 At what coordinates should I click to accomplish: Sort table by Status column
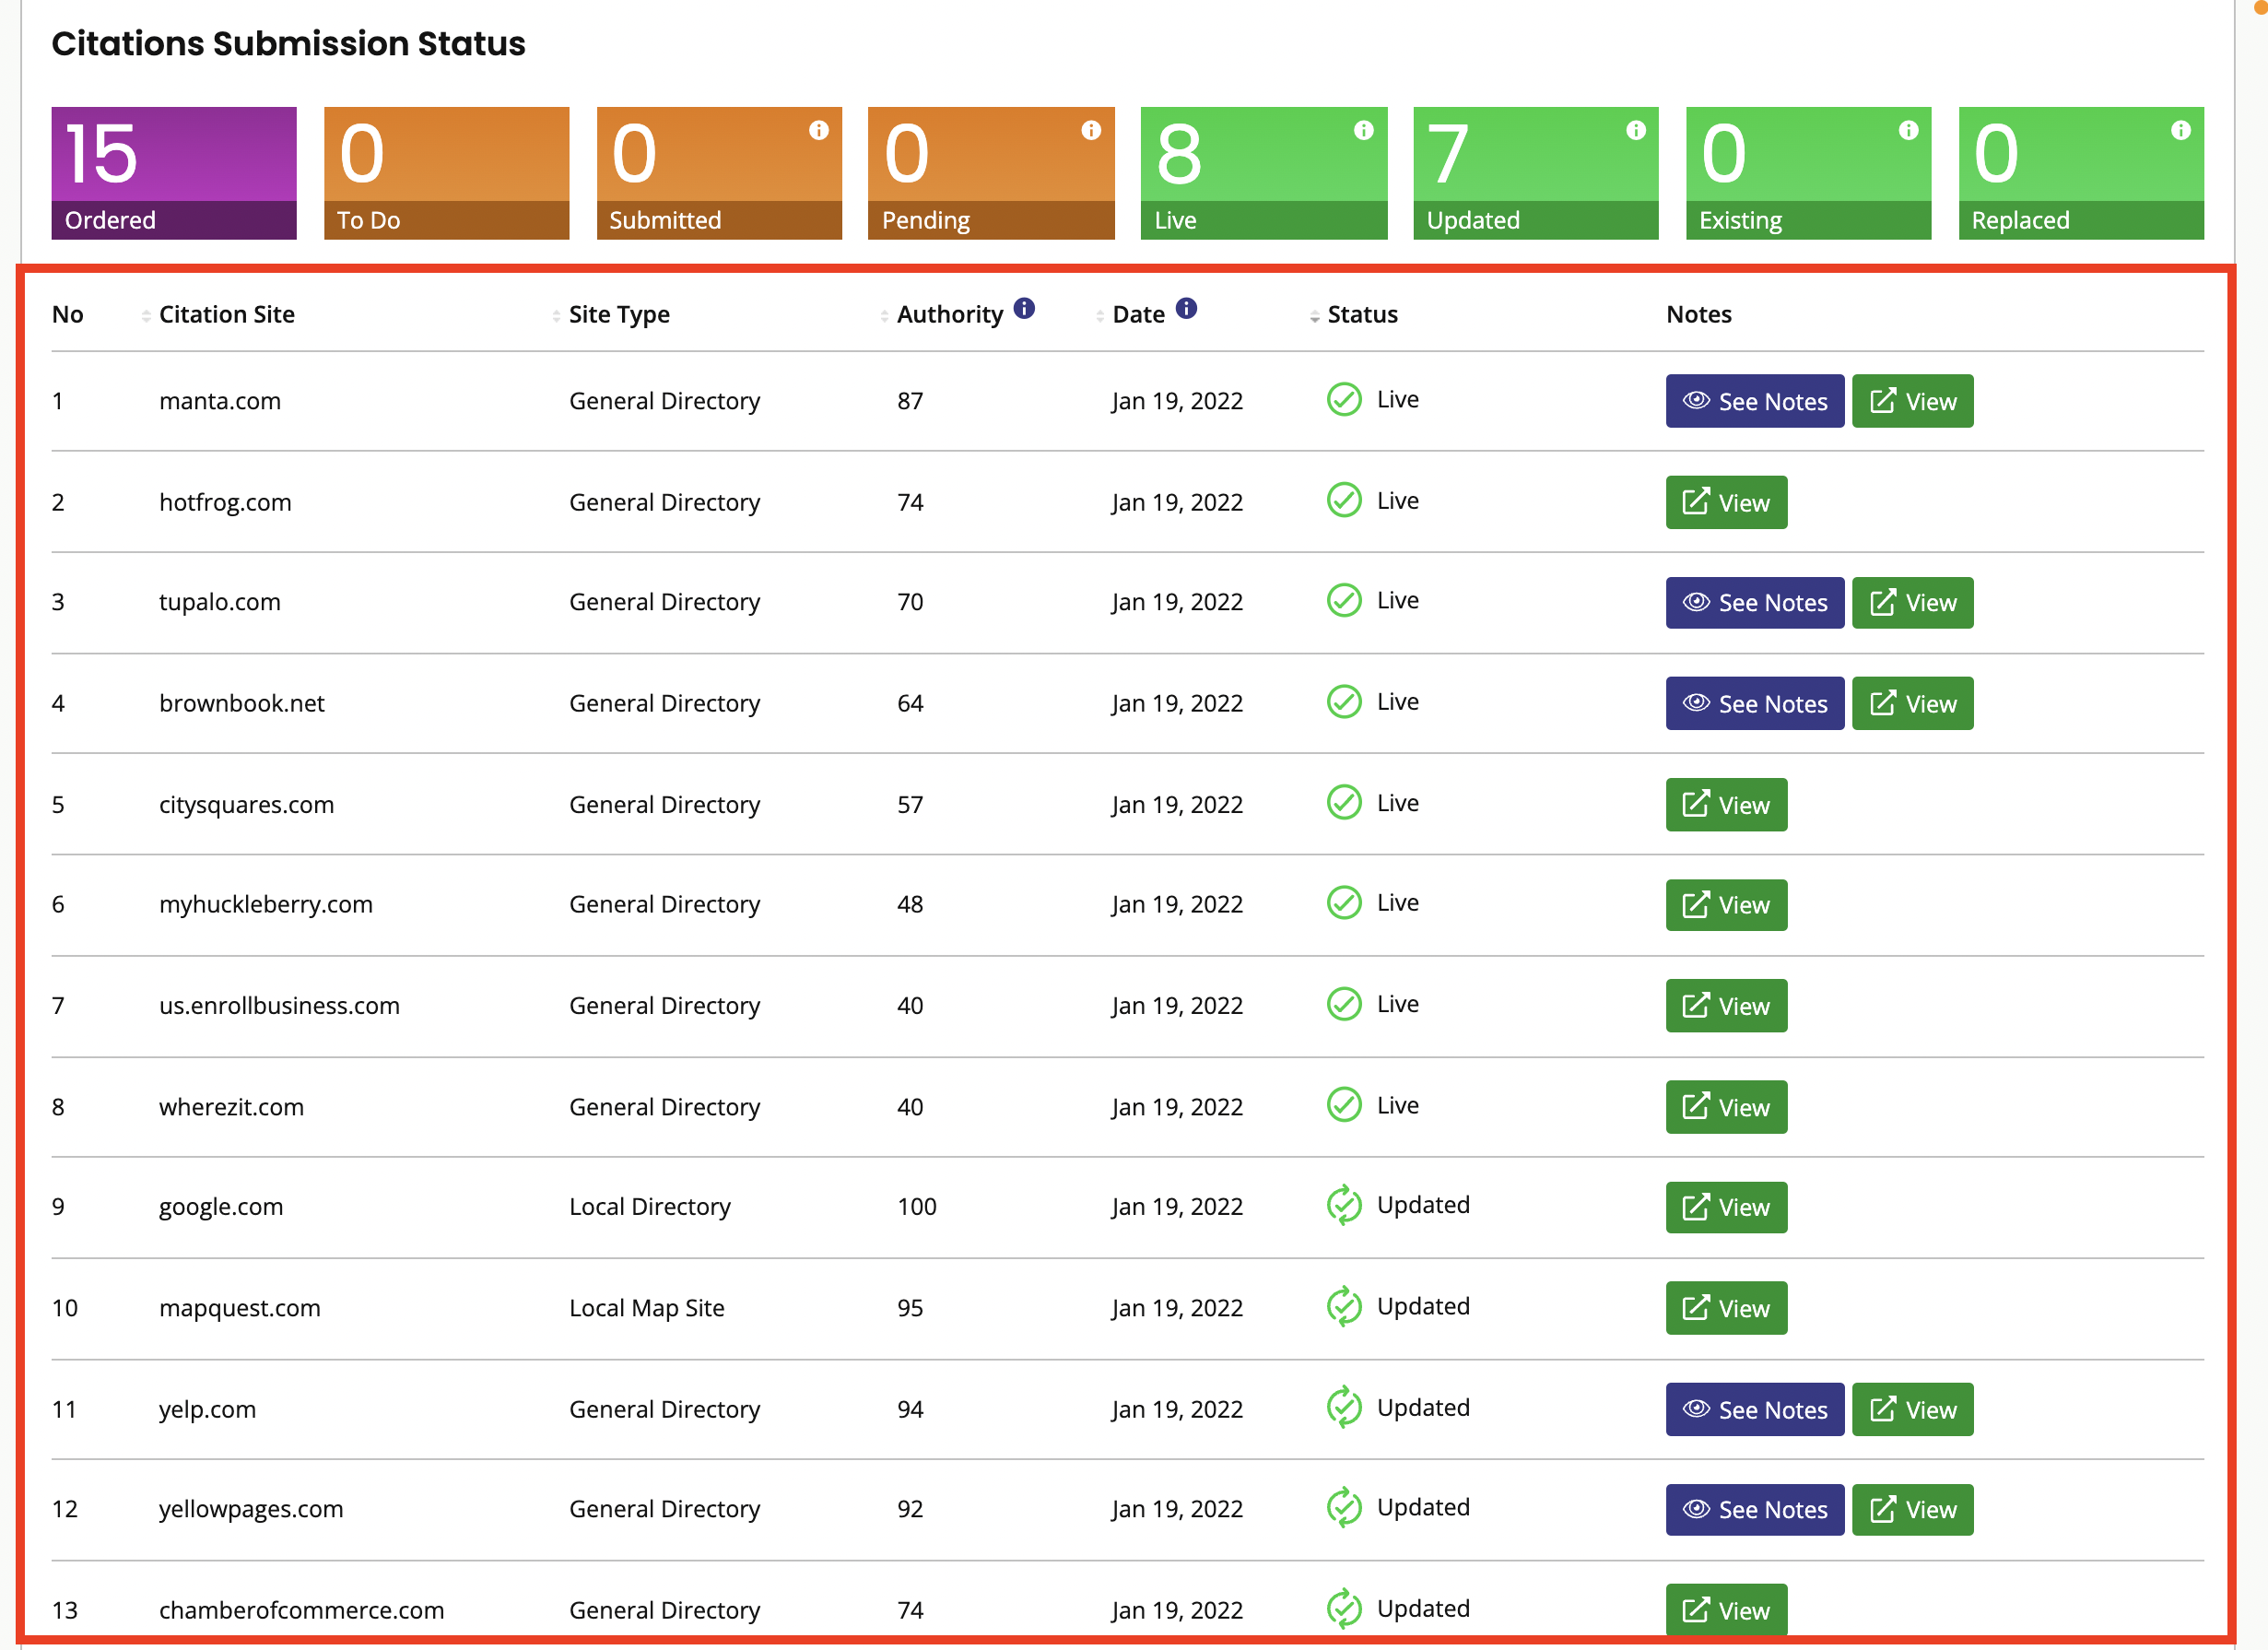(1361, 315)
